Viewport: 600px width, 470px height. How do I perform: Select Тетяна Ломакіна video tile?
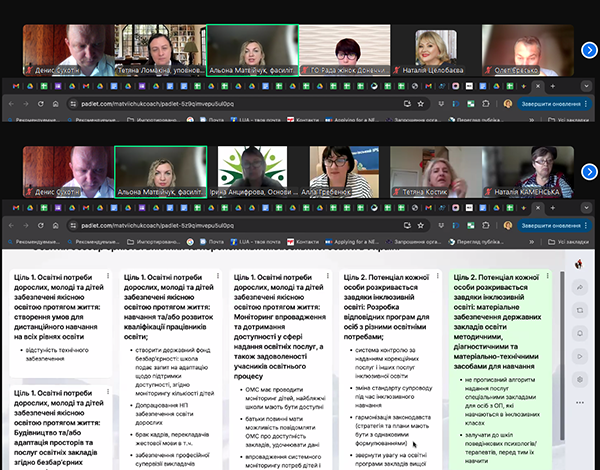pos(160,50)
